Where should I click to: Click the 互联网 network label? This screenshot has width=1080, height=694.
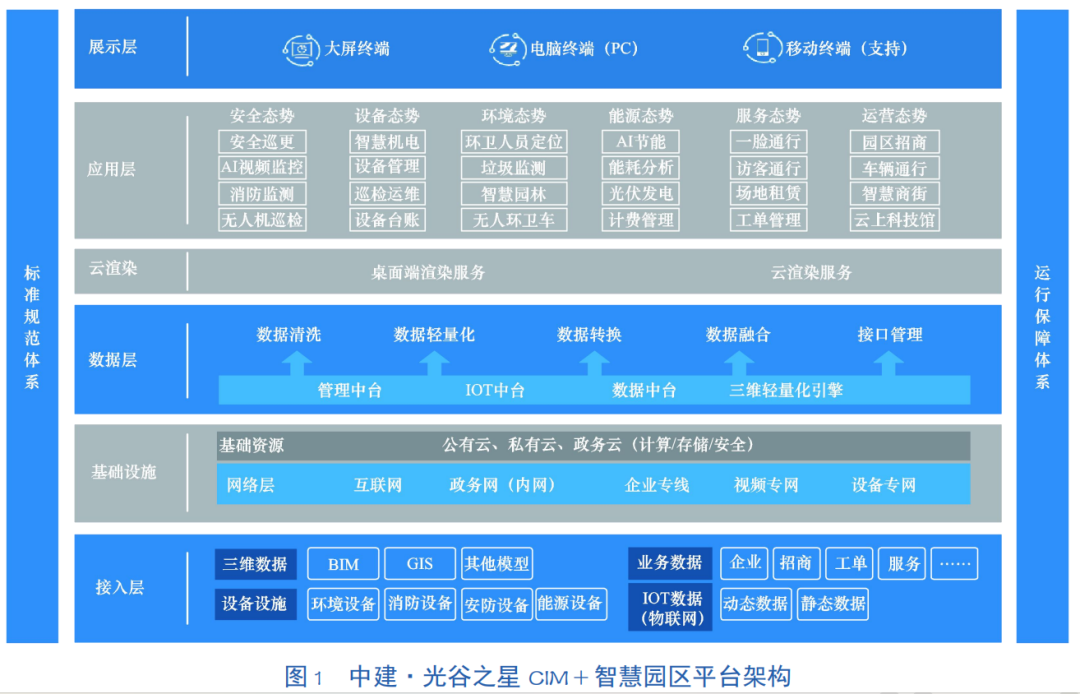click(x=377, y=485)
